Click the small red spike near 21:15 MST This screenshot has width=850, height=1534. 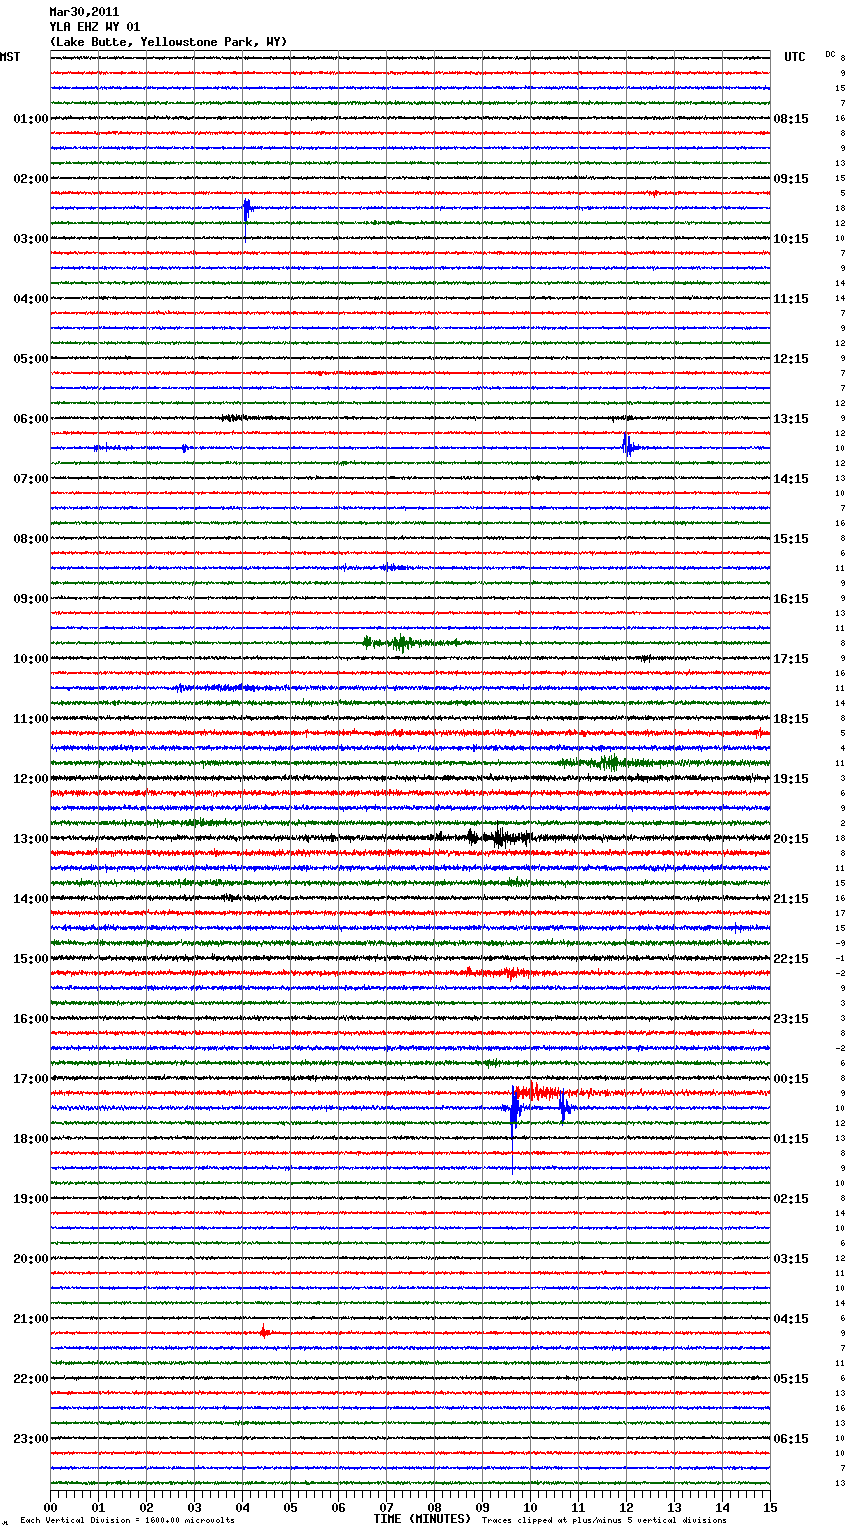[264, 1332]
